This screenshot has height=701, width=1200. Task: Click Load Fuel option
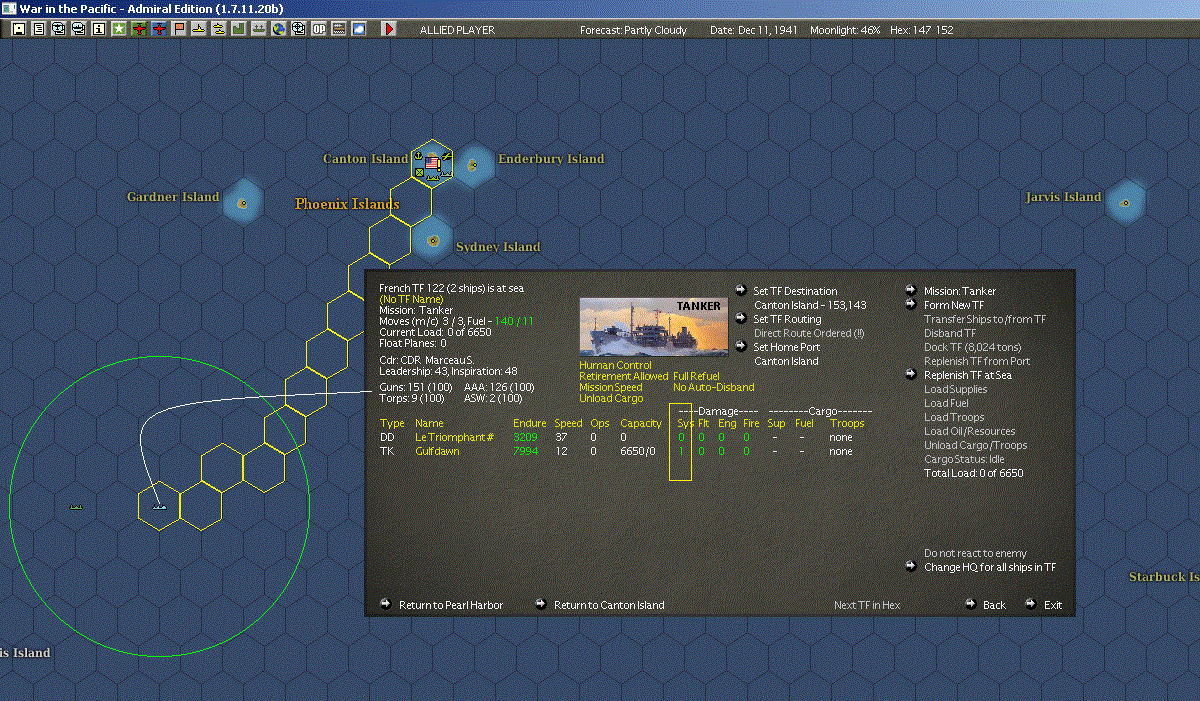(x=948, y=403)
